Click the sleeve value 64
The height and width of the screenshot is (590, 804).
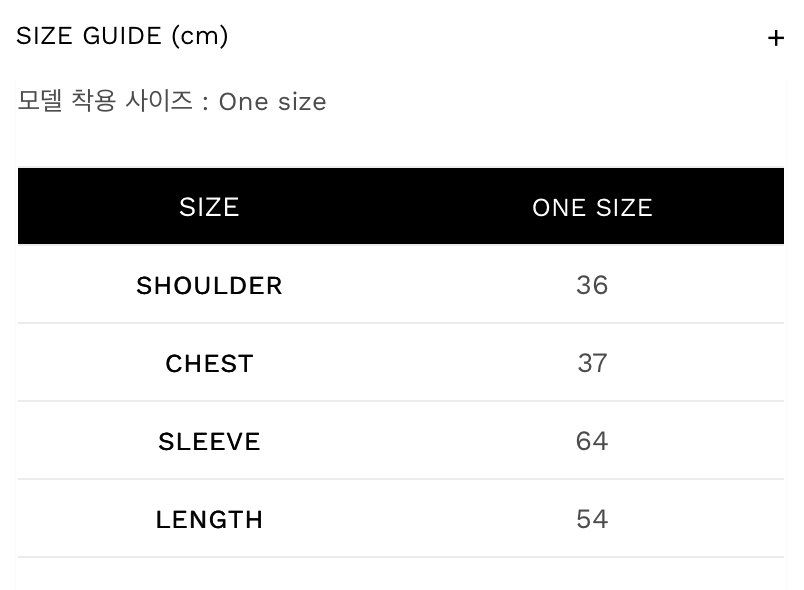[592, 442]
